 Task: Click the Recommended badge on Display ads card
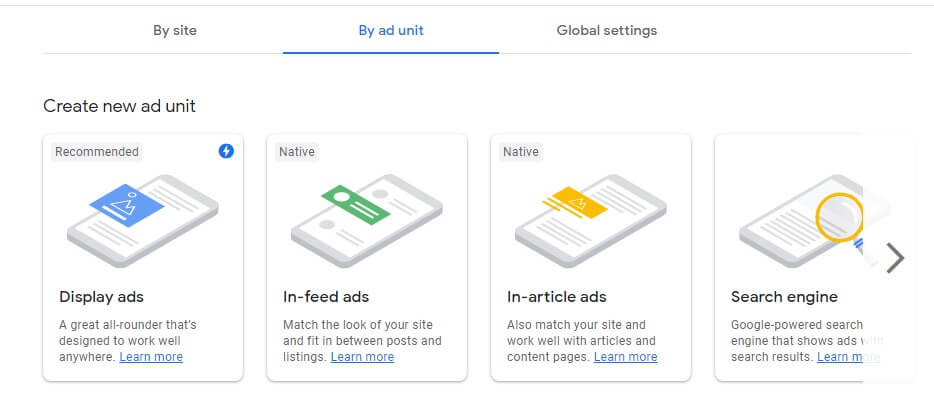[x=96, y=152]
